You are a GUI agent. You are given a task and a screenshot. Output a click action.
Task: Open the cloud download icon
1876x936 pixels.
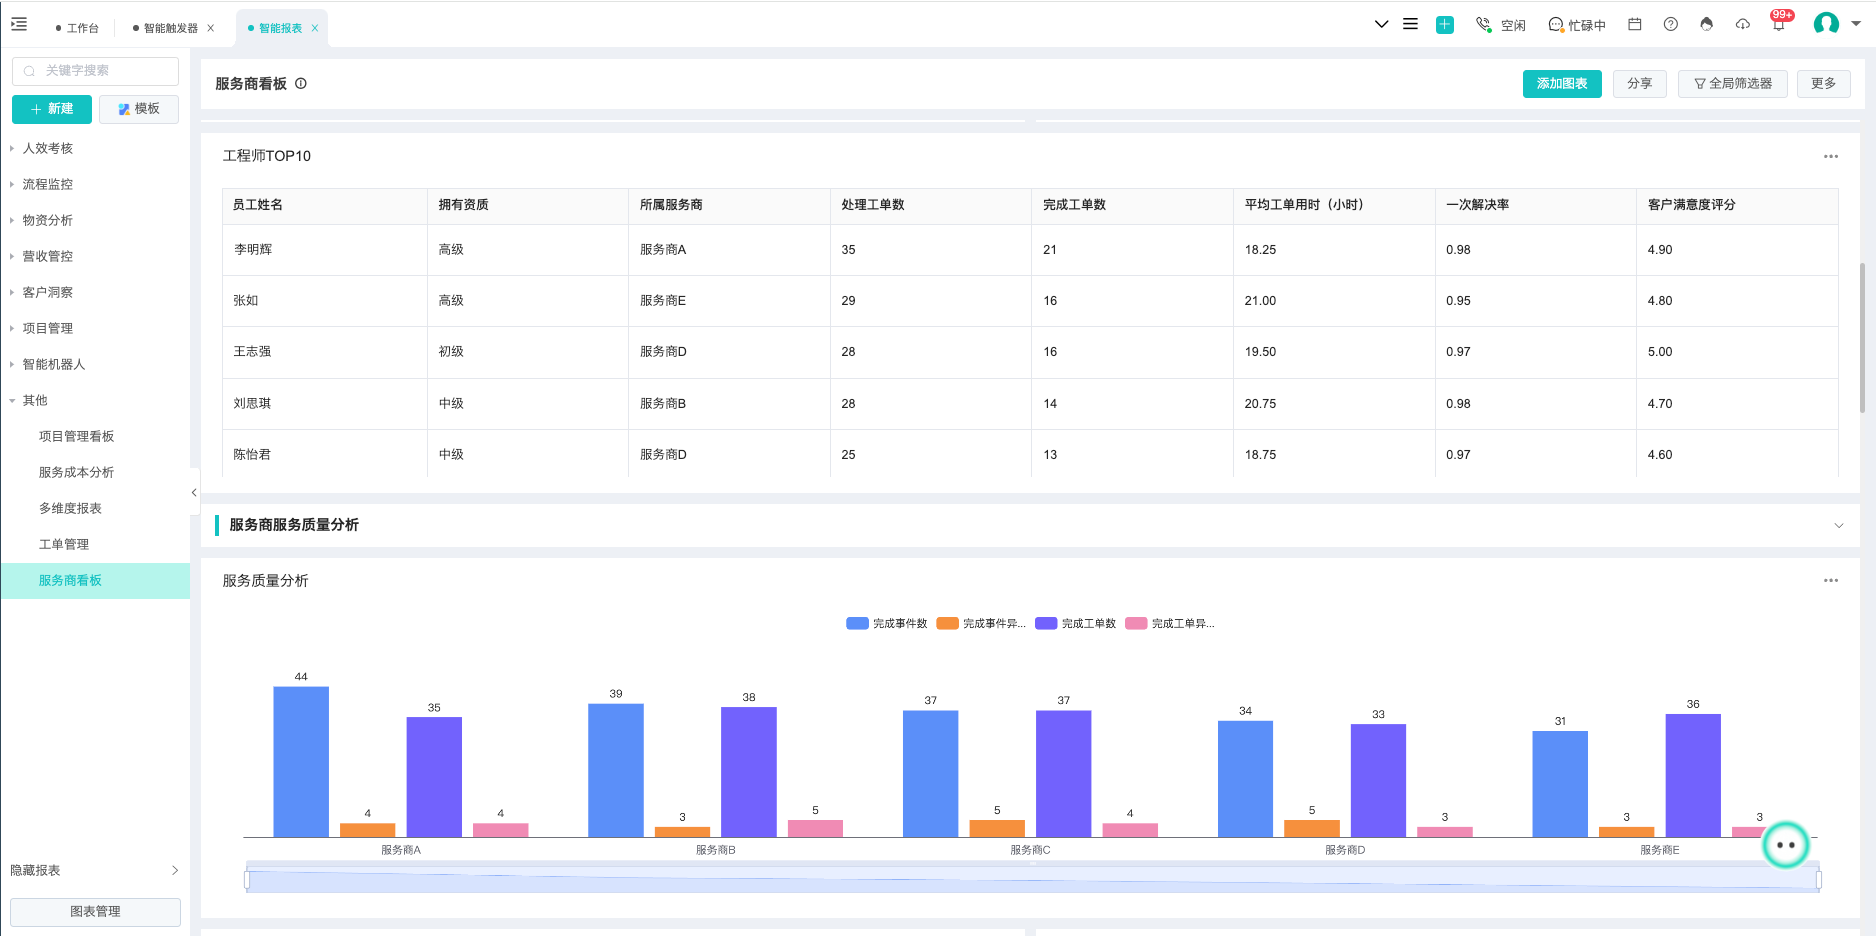[x=1743, y=24]
